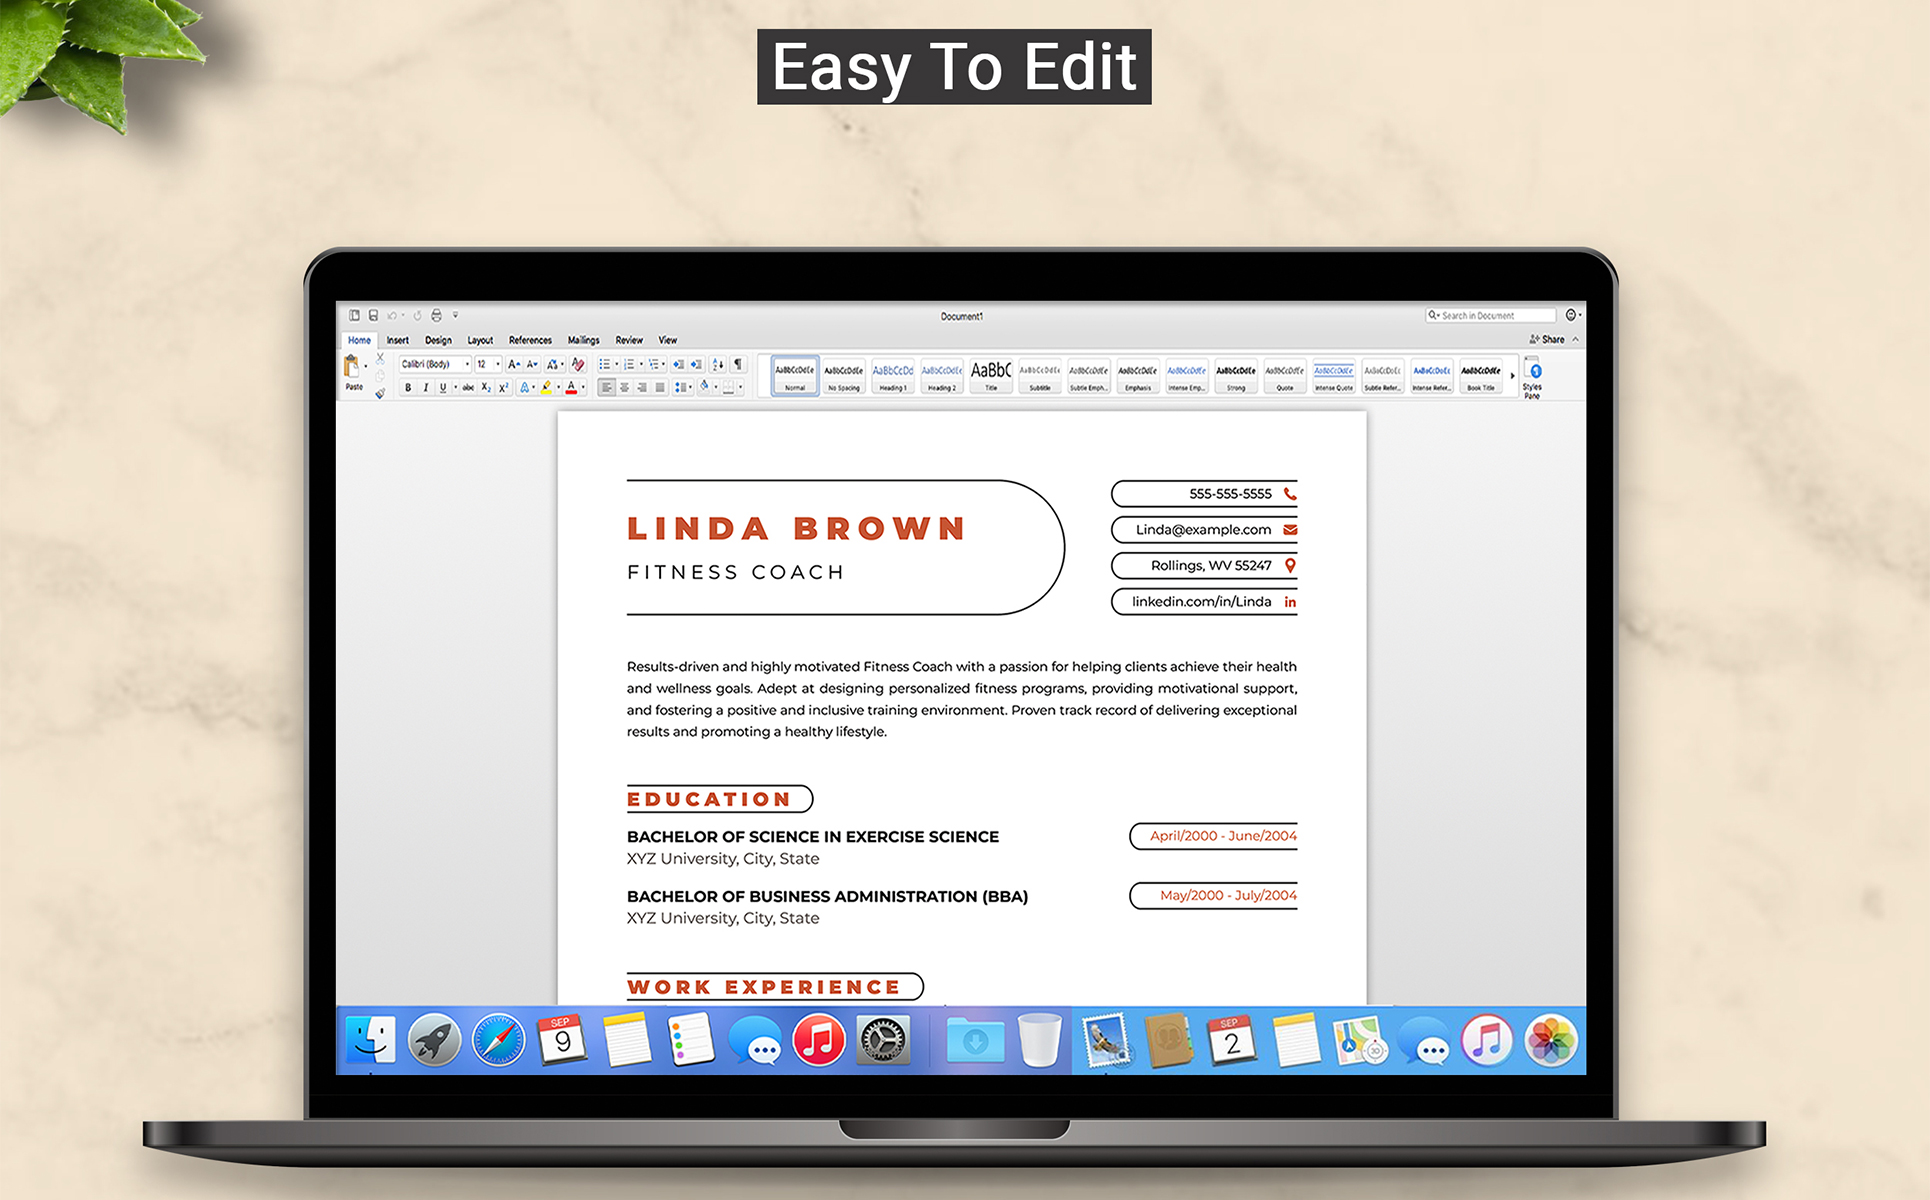Switch to the References tab
Viewport: 1930px width, 1200px height.
[529, 340]
